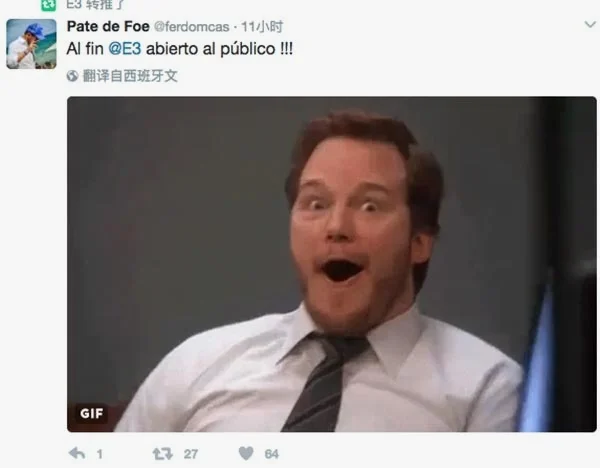
Task: Click the globe translation icon
Action: pyautogui.click(x=72, y=76)
